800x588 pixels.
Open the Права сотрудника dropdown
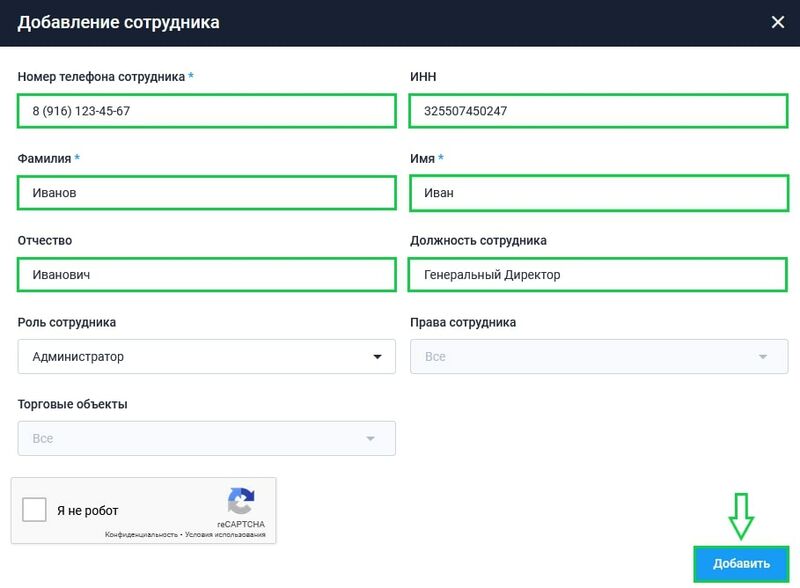pos(599,356)
